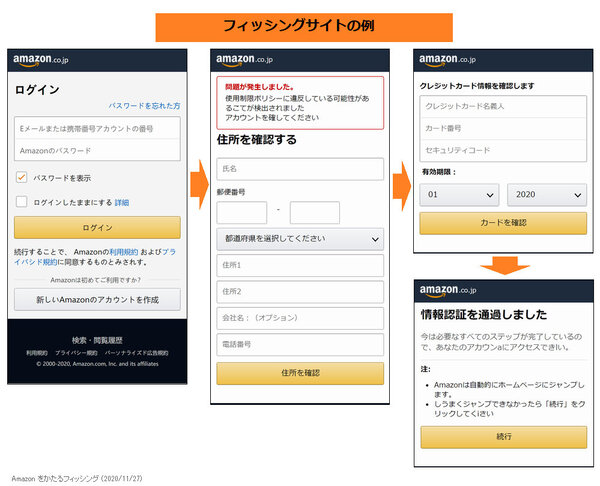The width and height of the screenshot is (600, 486).
Task: Click 検索・閲覧履歴 in the login page footer
Action: (97, 340)
